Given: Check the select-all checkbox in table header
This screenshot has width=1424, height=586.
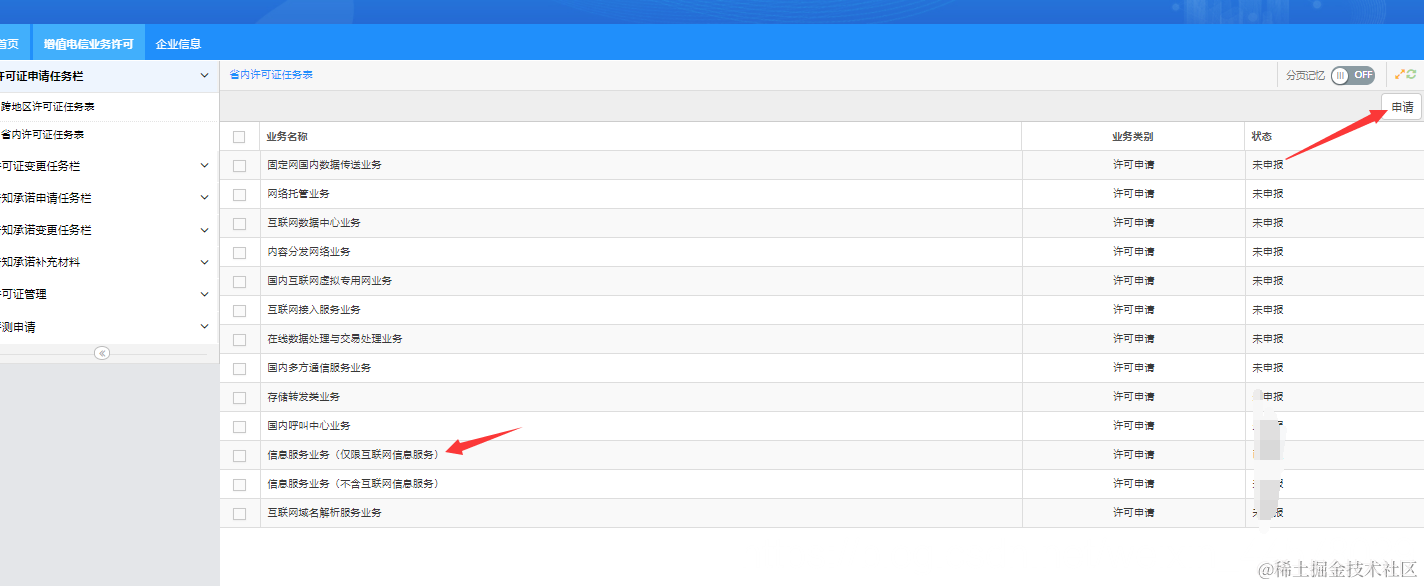Looking at the screenshot, I should coord(239,137).
